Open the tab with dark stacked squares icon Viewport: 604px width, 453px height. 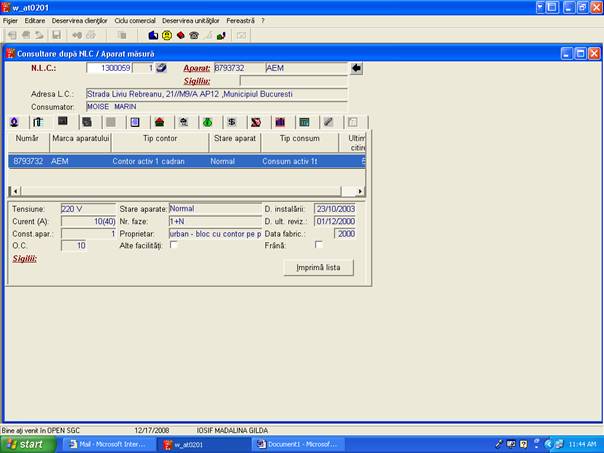(x=87, y=122)
